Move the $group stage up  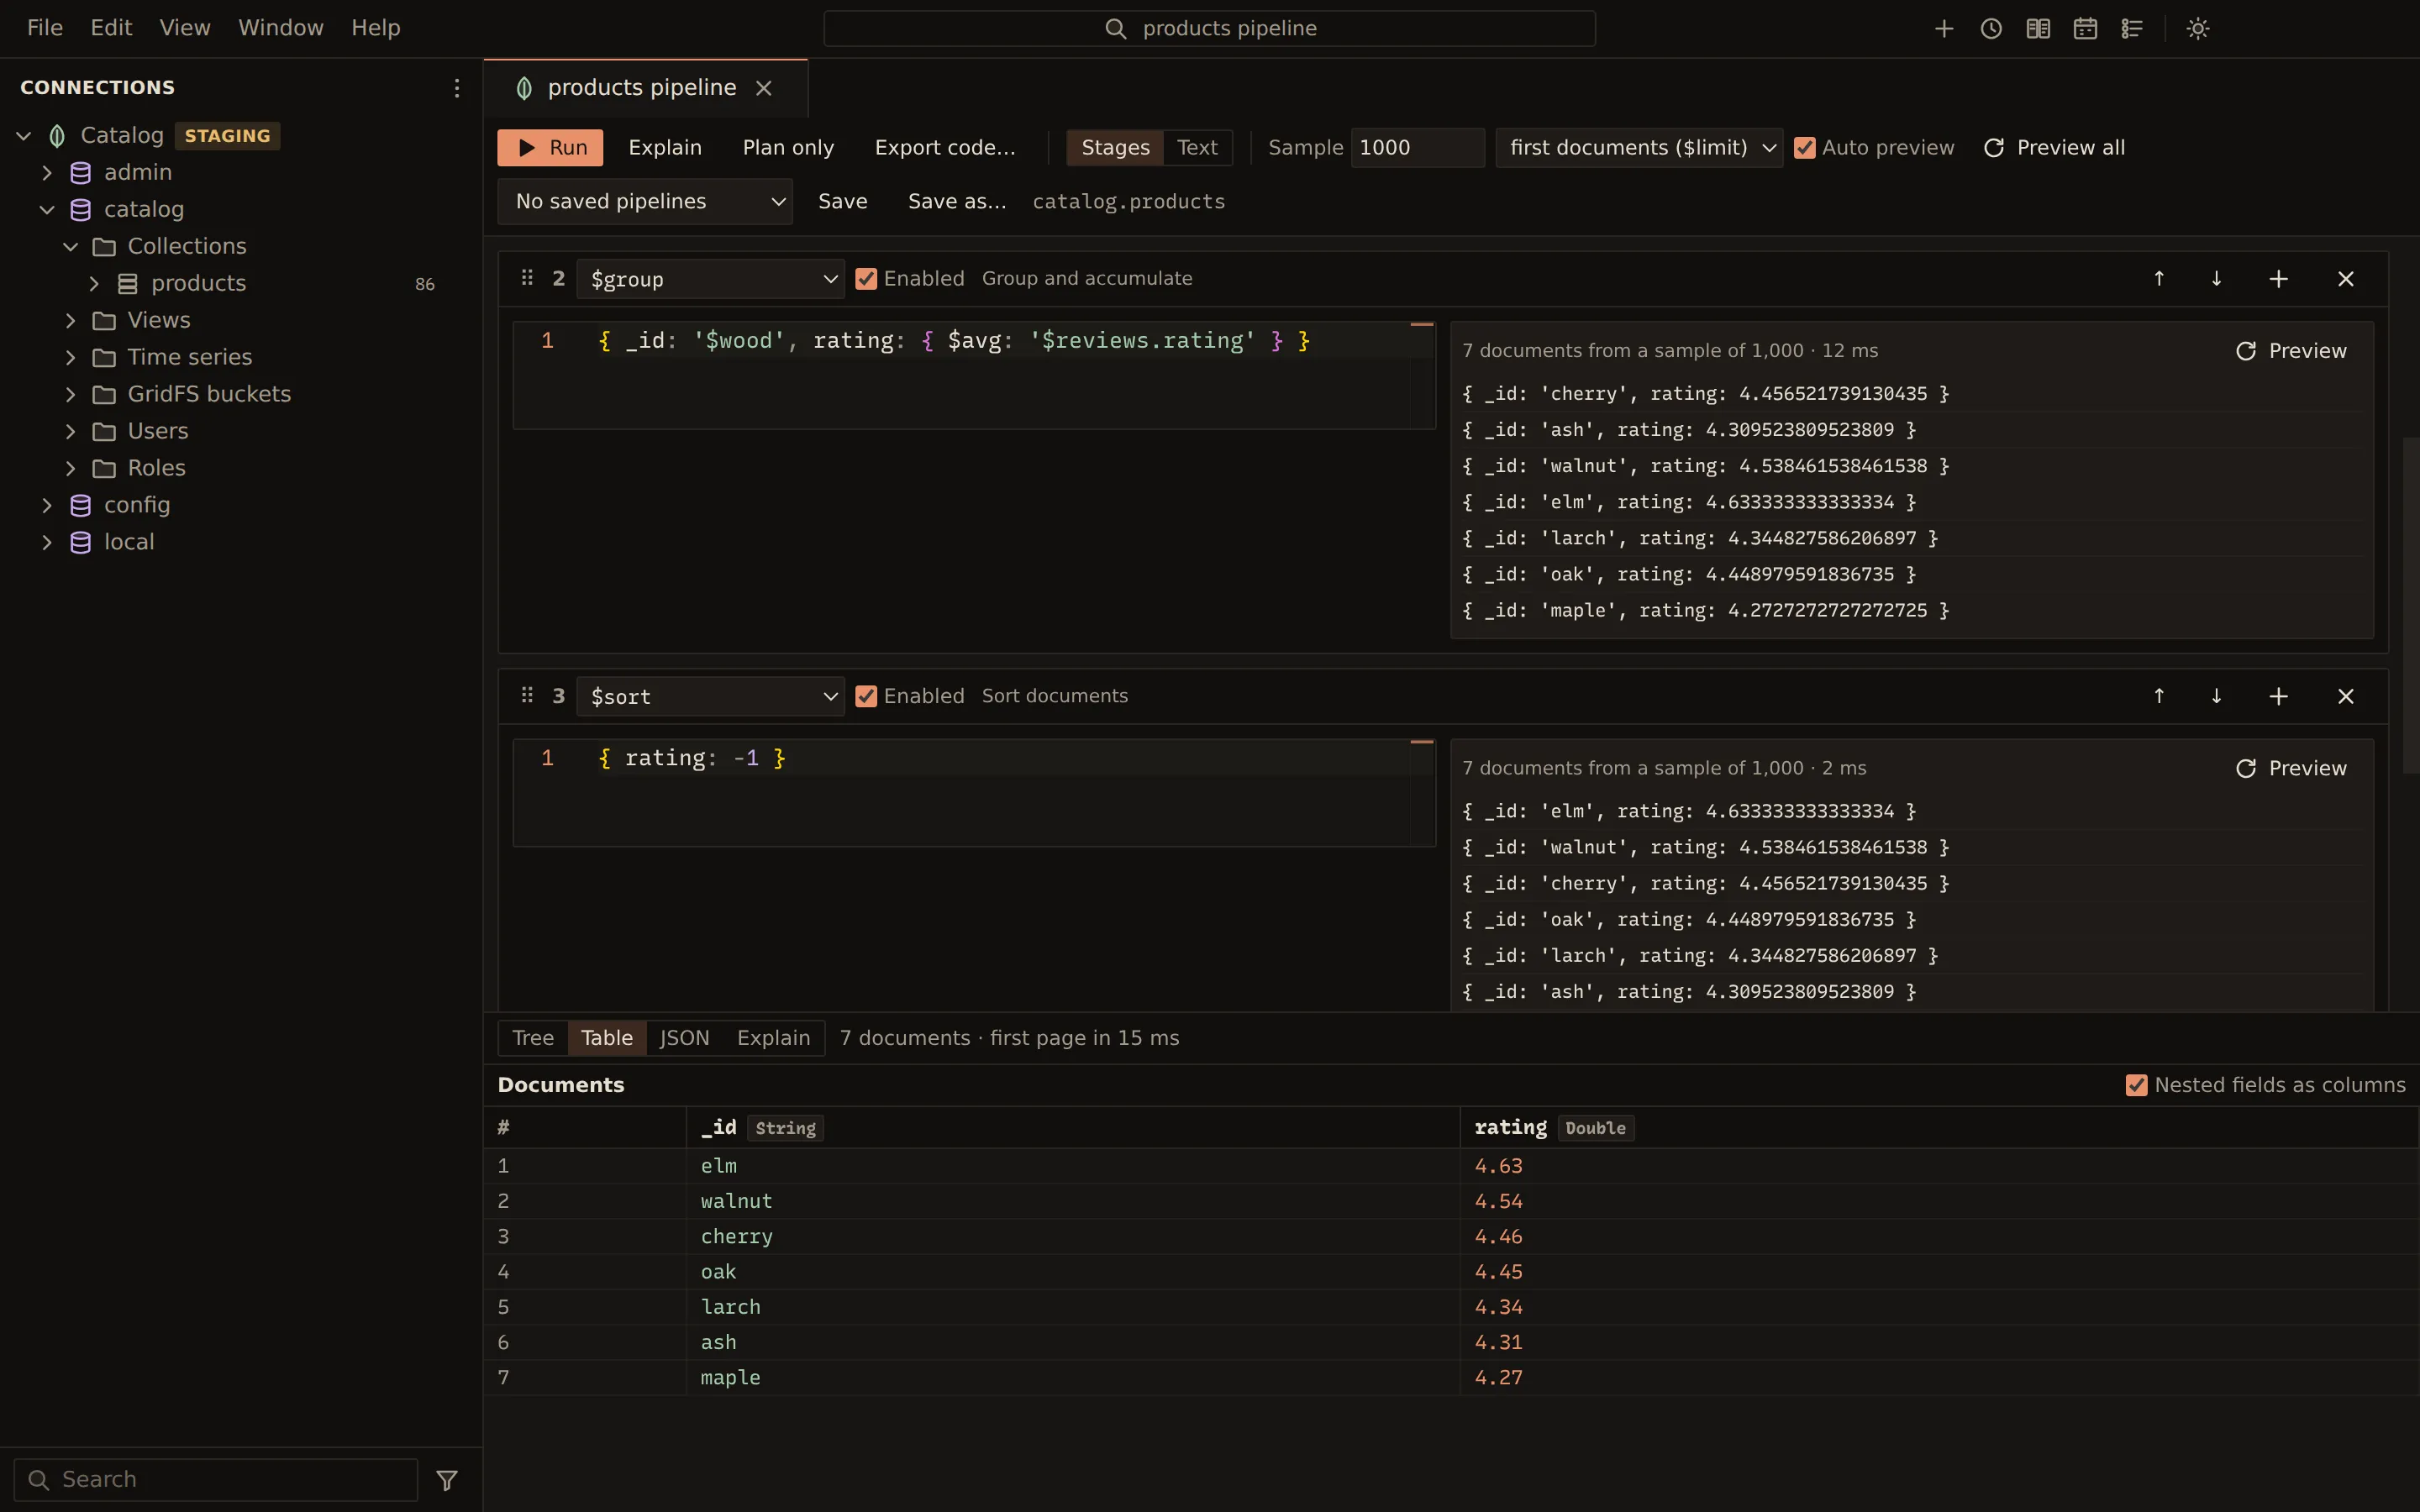click(x=2159, y=279)
